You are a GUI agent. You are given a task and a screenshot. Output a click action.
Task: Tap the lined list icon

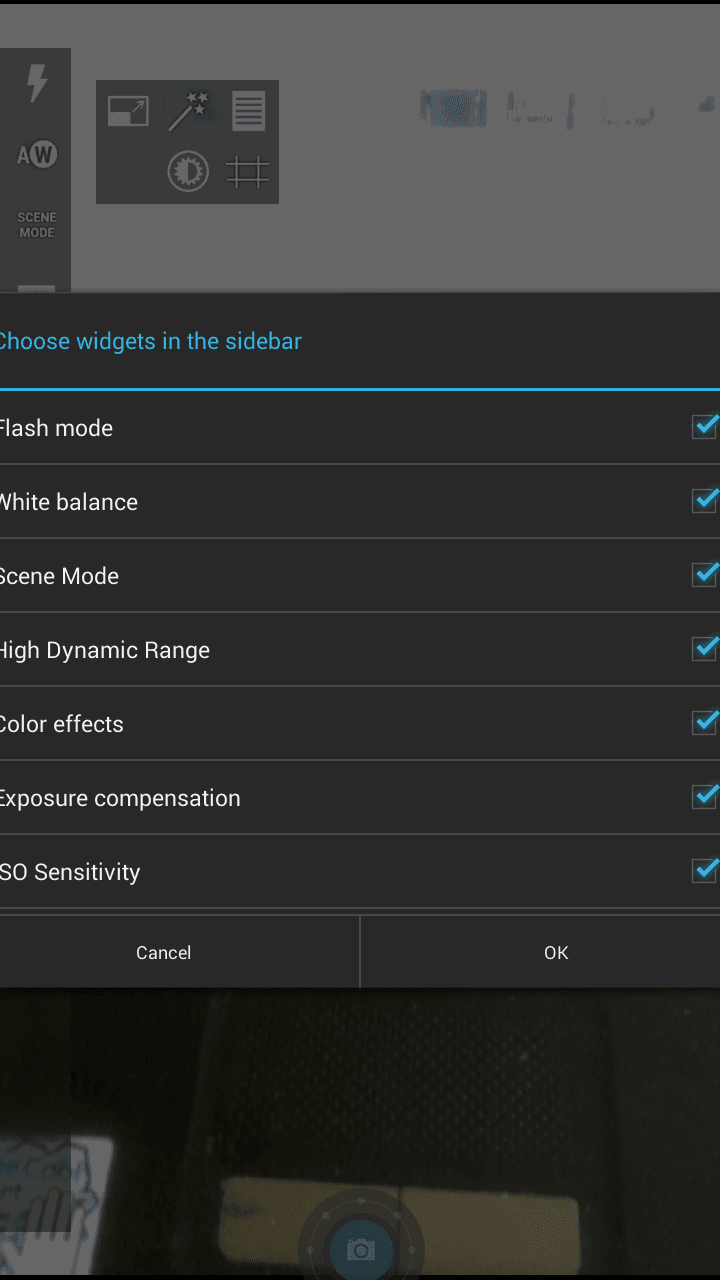point(248,111)
